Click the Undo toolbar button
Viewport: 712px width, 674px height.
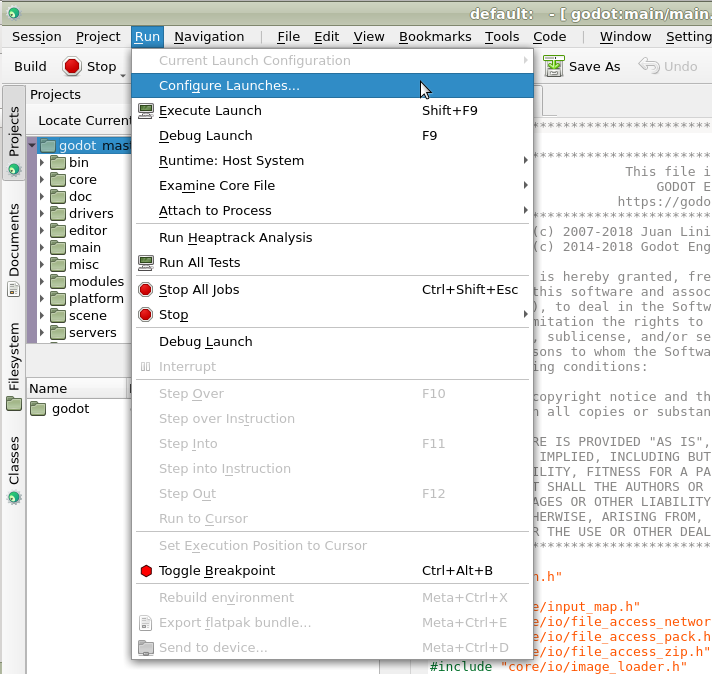[x=668, y=67]
